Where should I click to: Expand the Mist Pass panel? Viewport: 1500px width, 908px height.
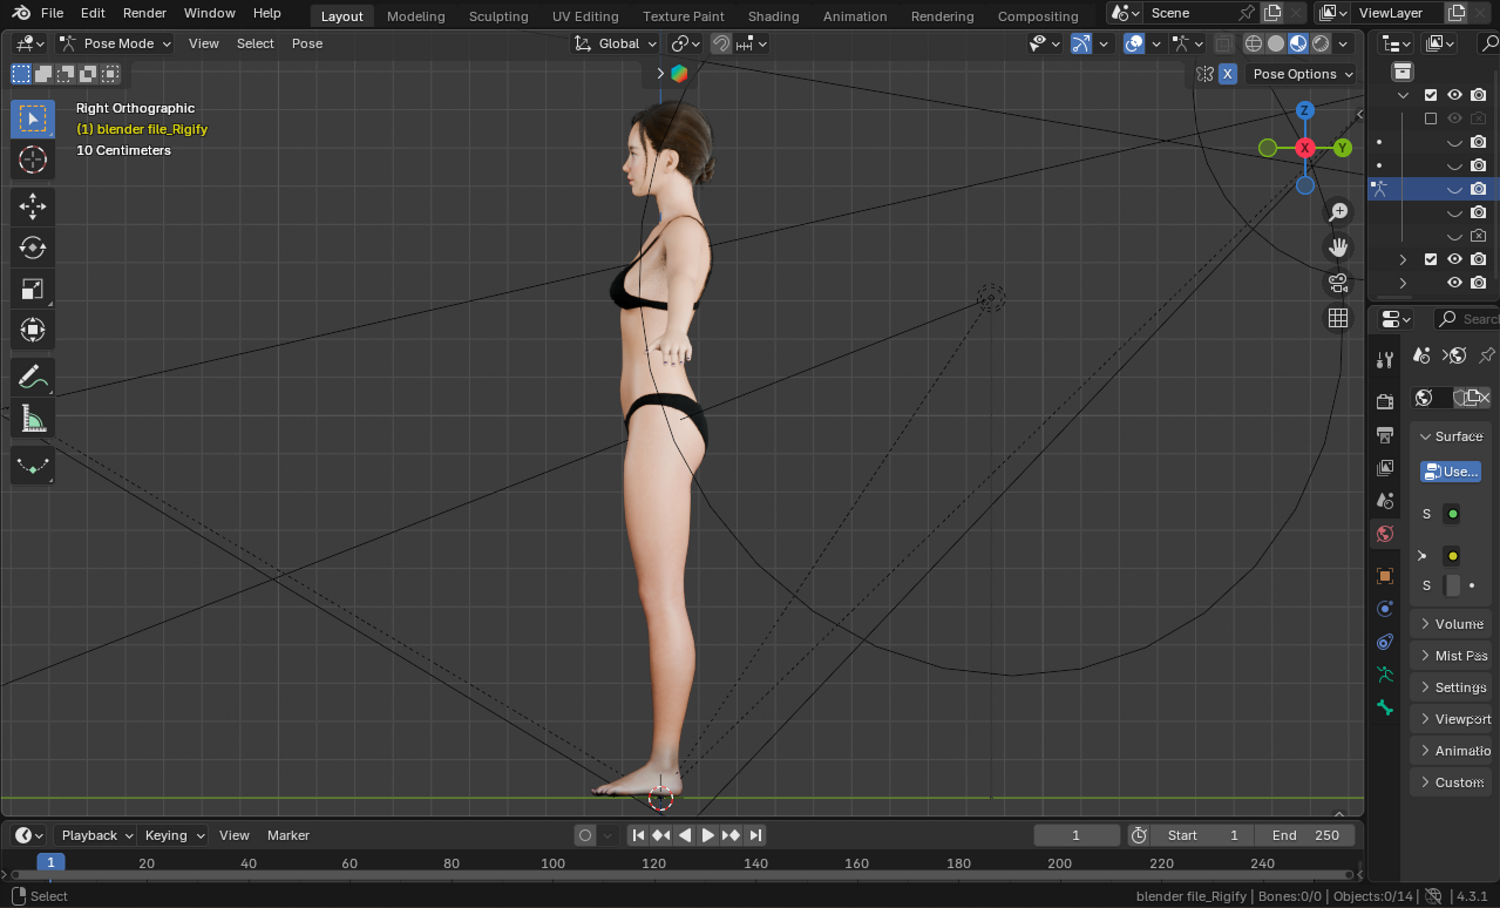[1452, 656]
